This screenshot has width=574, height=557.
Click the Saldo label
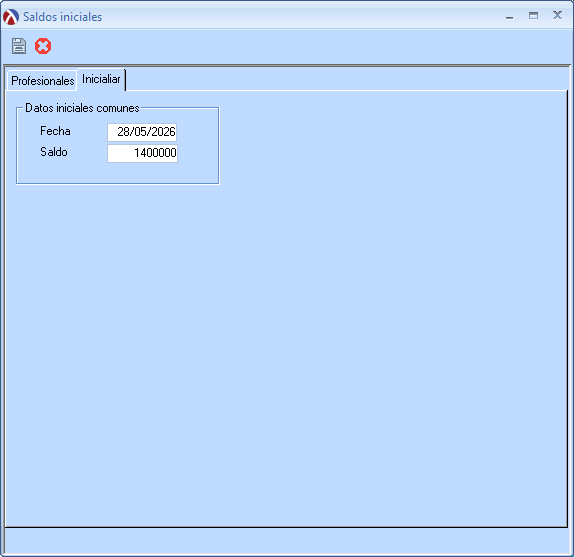54,152
